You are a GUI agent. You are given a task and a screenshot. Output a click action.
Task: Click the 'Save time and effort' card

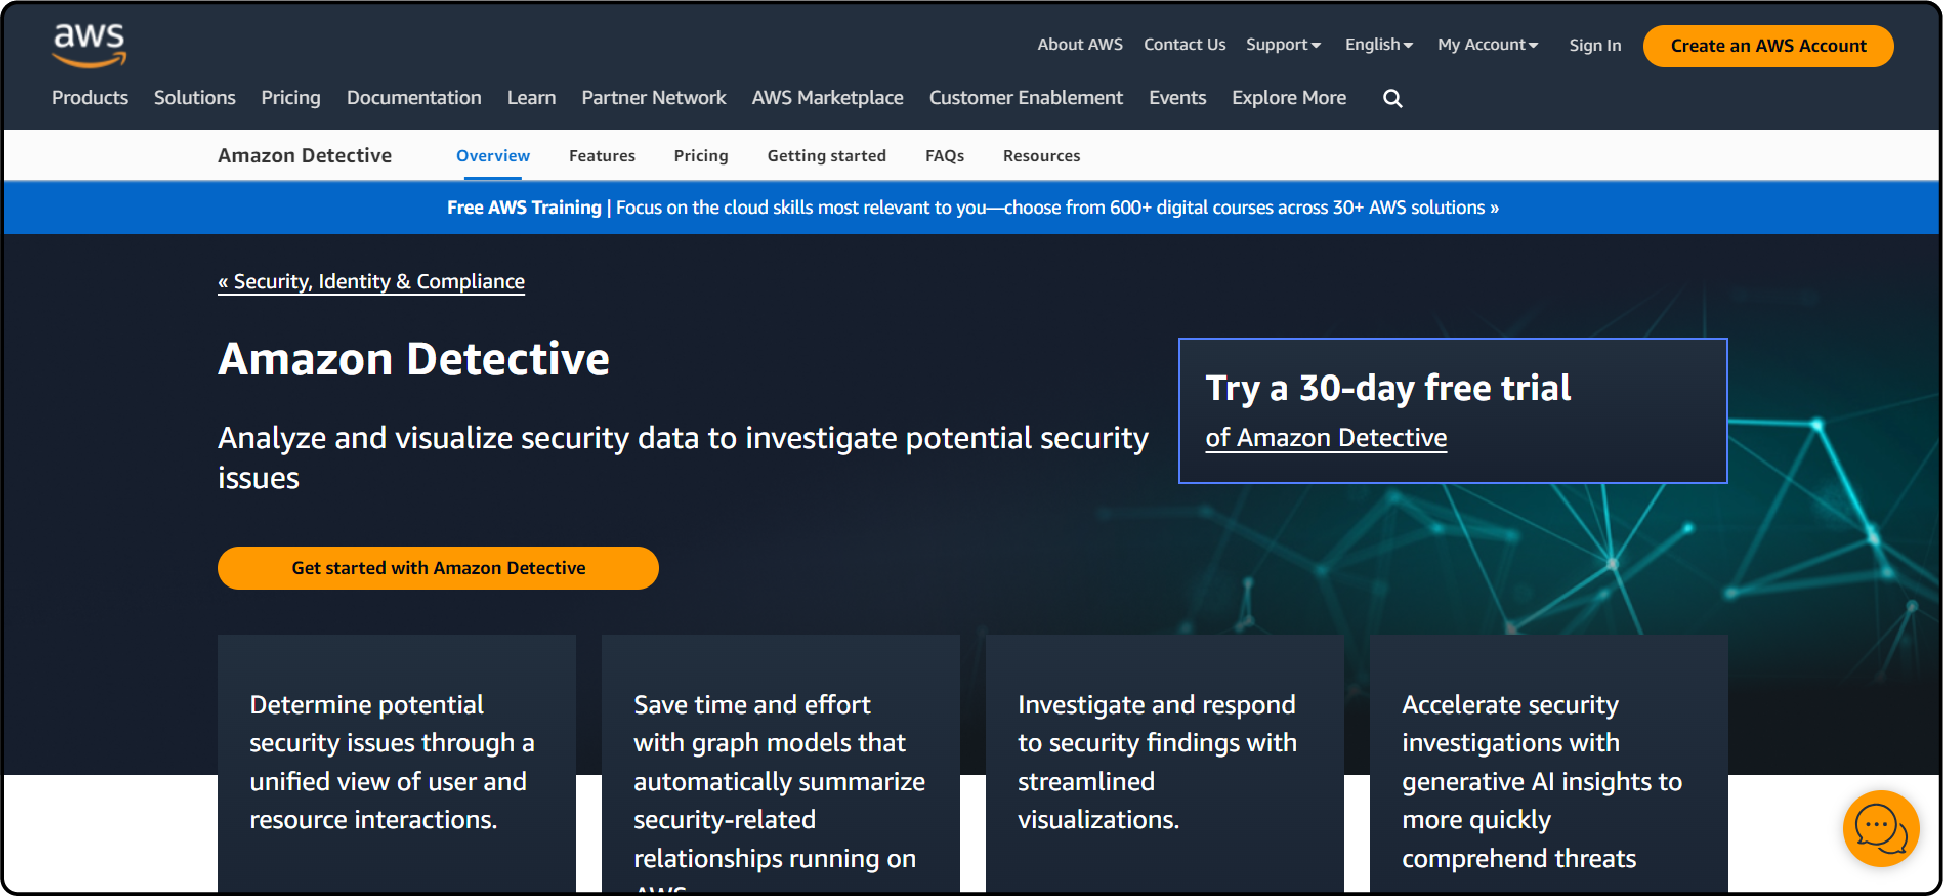(x=781, y=763)
